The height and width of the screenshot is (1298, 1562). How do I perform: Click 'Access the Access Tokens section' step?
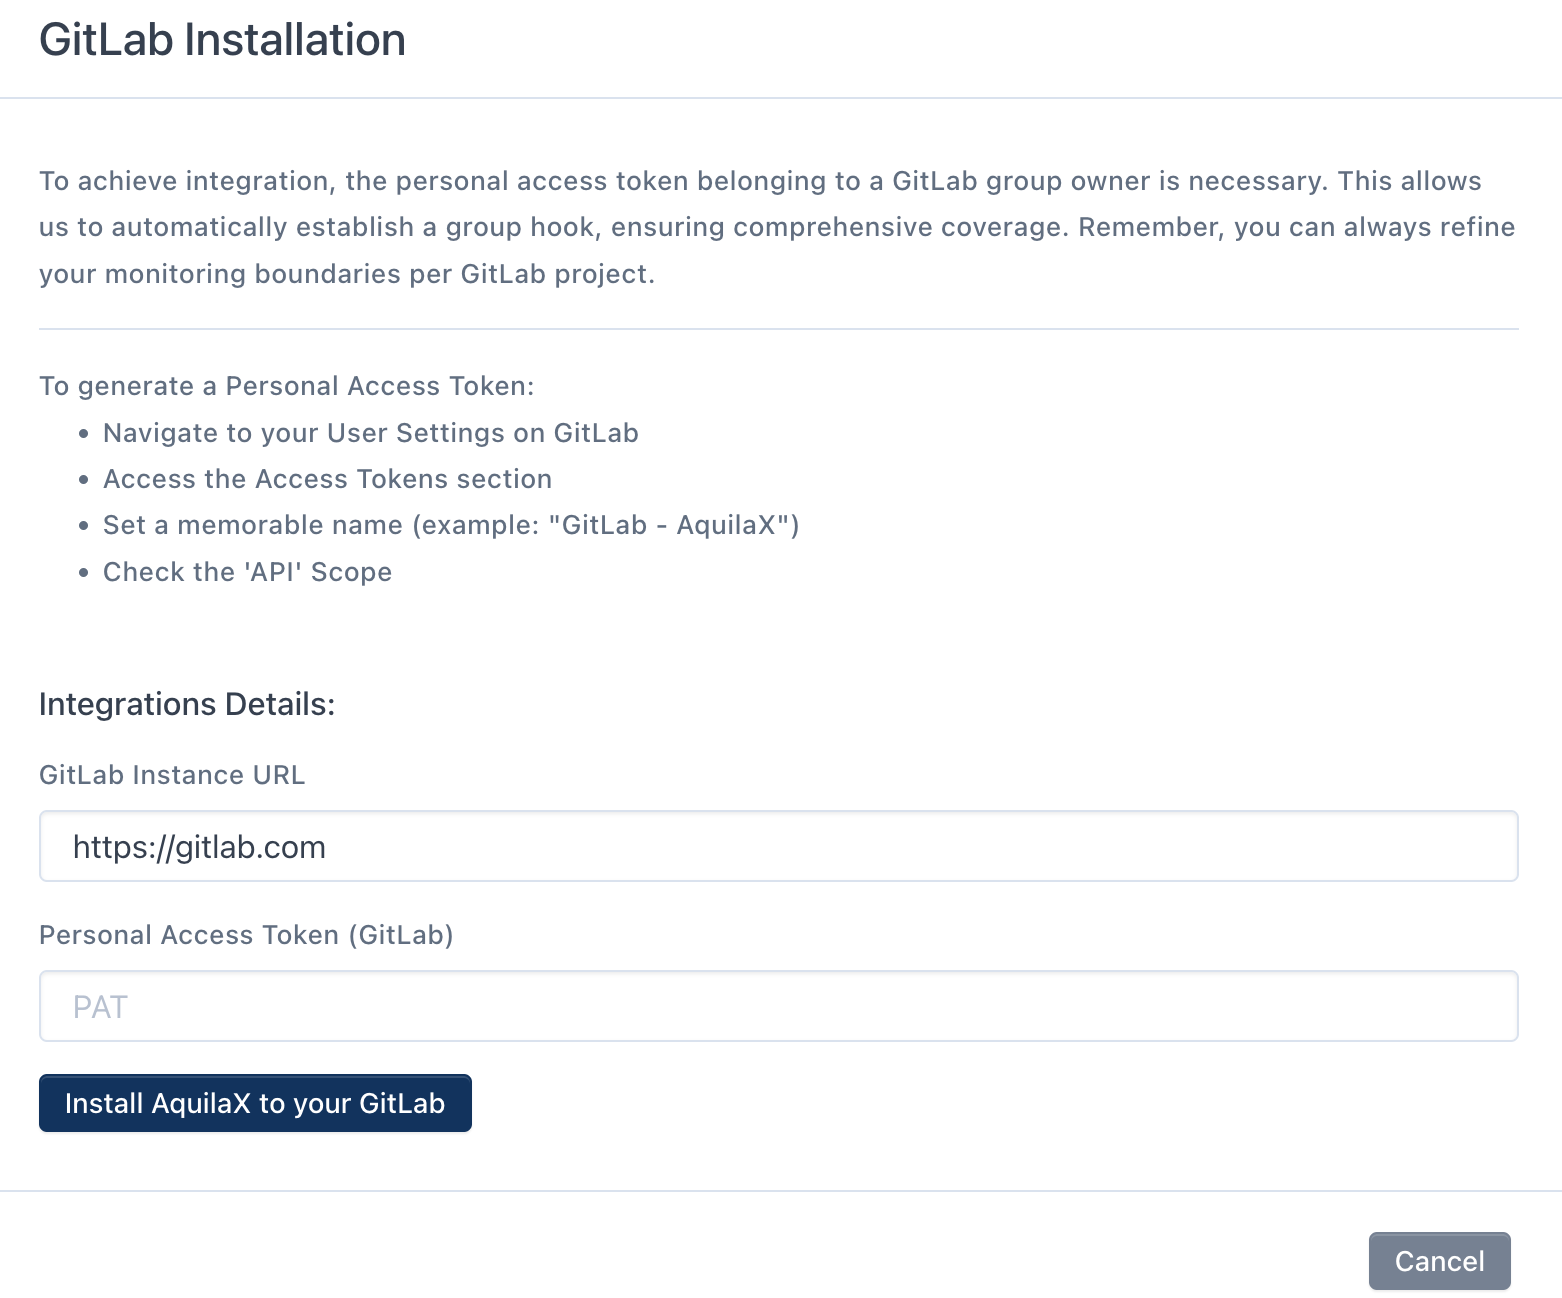327,479
